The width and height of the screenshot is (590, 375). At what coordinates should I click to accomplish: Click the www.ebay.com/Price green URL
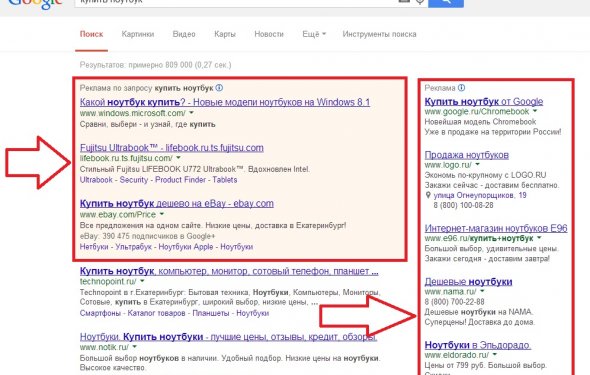tap(118, 214)
